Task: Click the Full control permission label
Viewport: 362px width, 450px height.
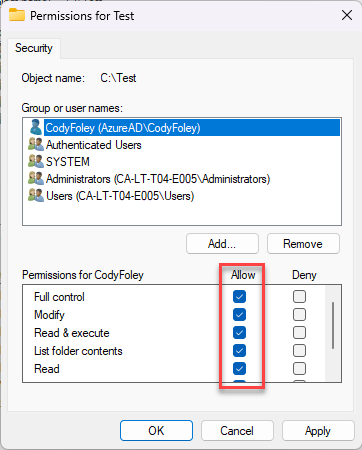Action: click(59, 297)
